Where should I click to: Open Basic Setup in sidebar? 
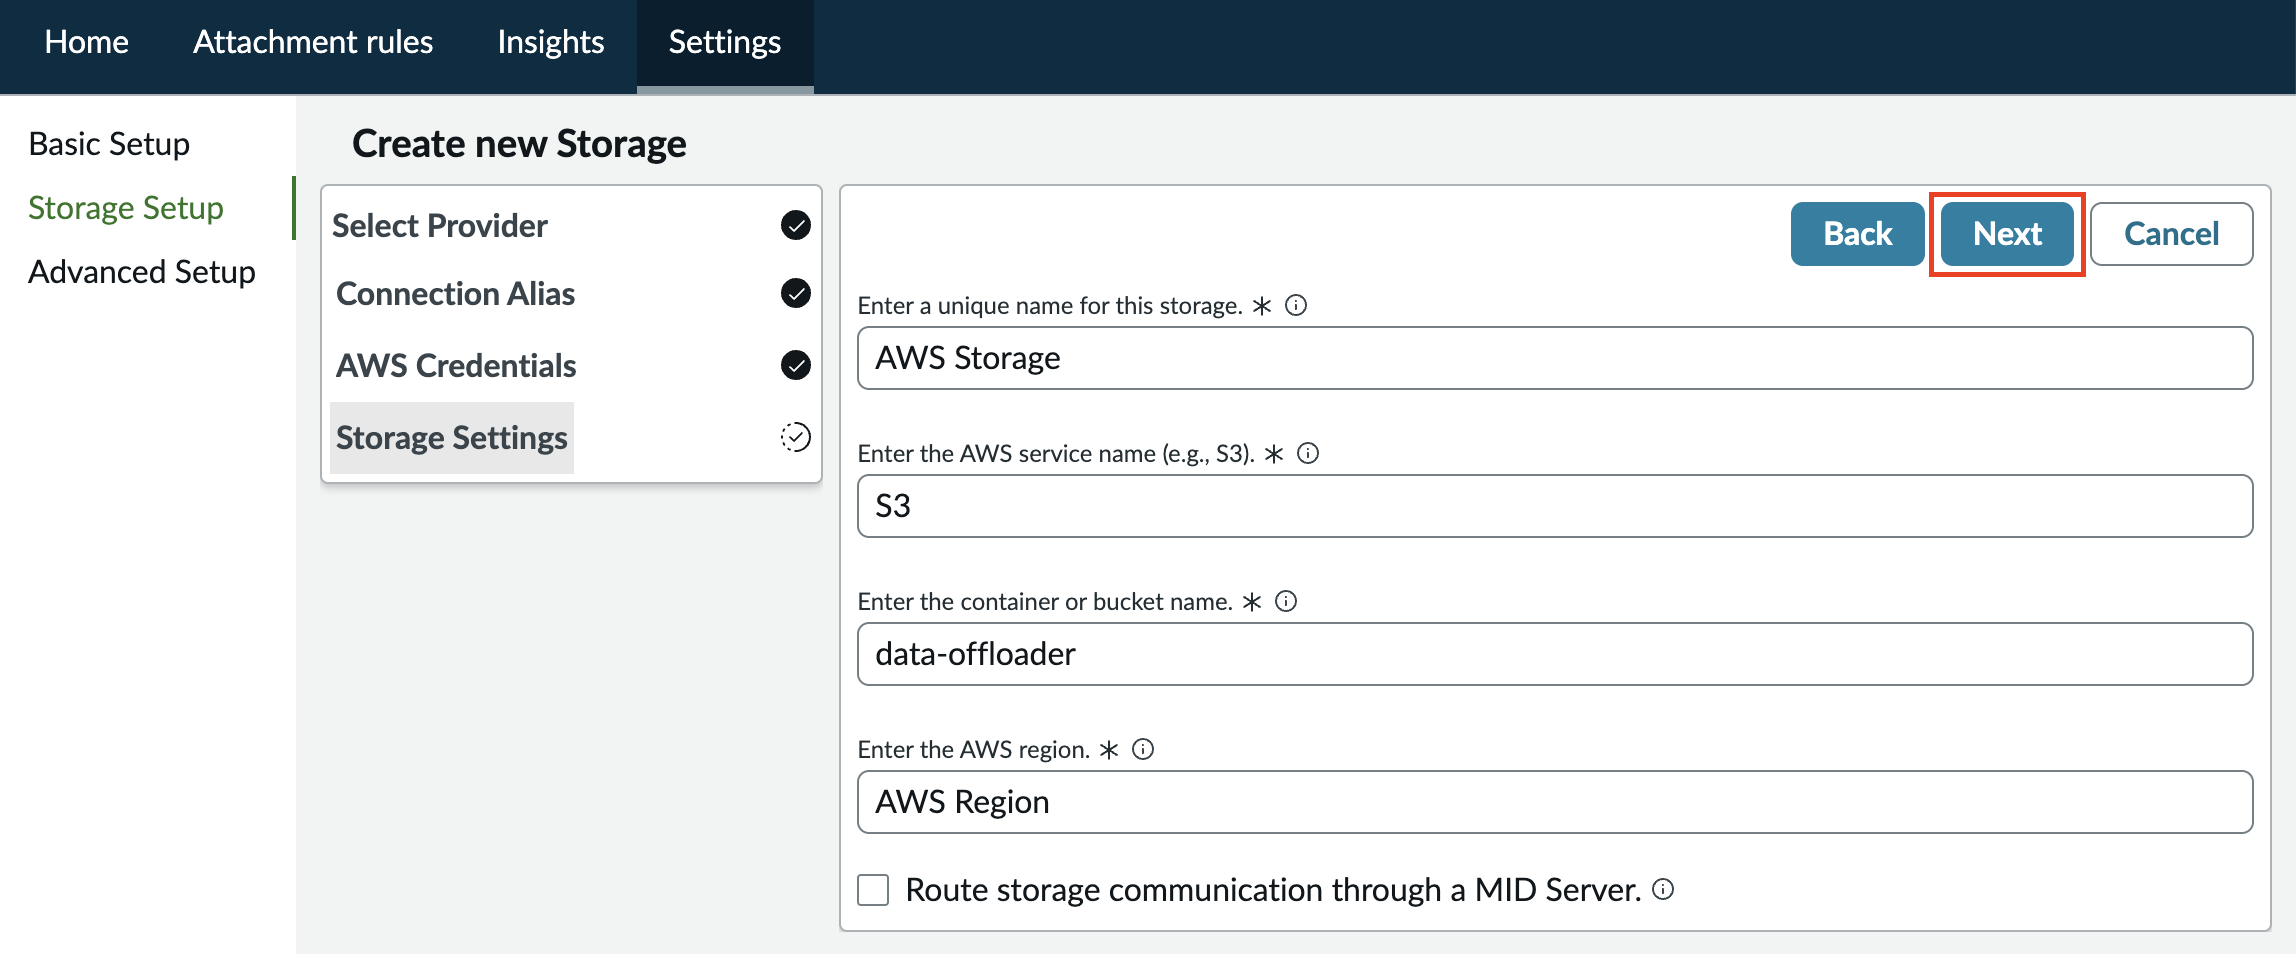tap(109, 144)
